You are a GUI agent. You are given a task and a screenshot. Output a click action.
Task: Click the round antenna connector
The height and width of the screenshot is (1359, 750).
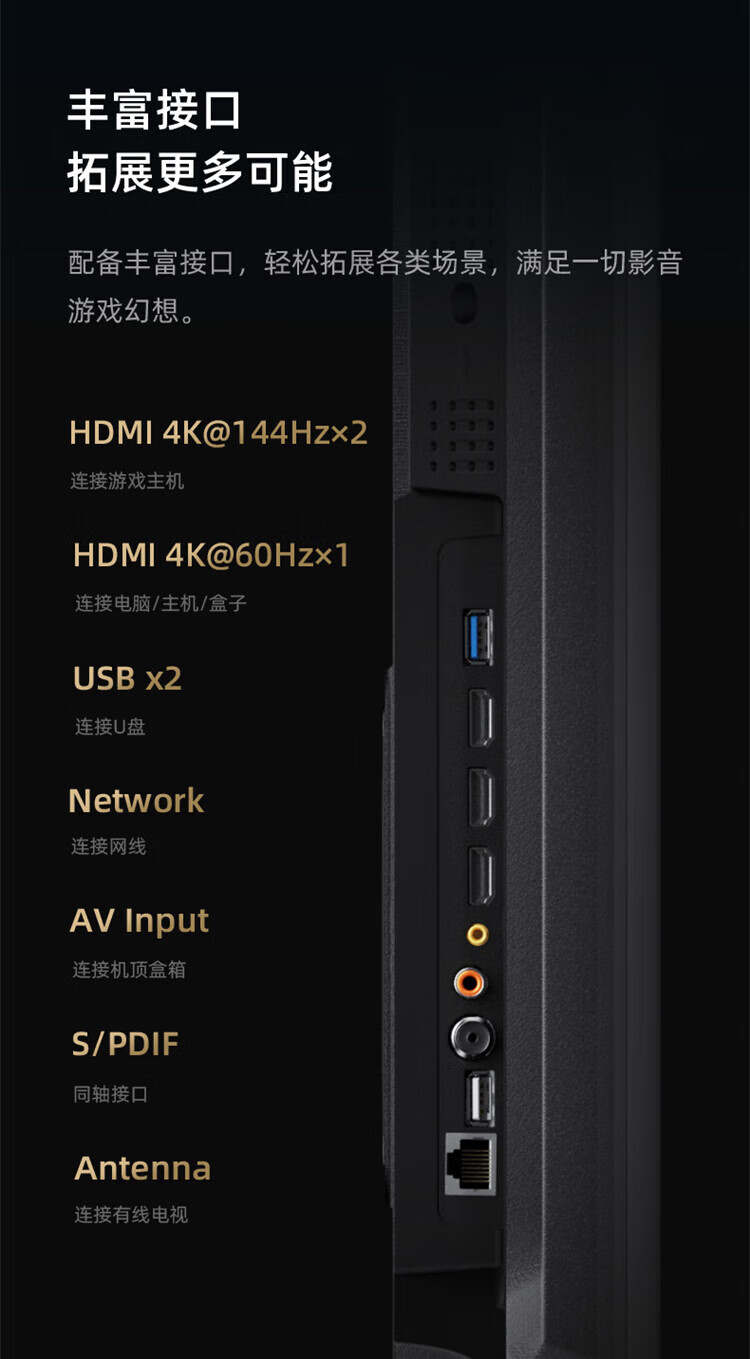point(472,1037)
